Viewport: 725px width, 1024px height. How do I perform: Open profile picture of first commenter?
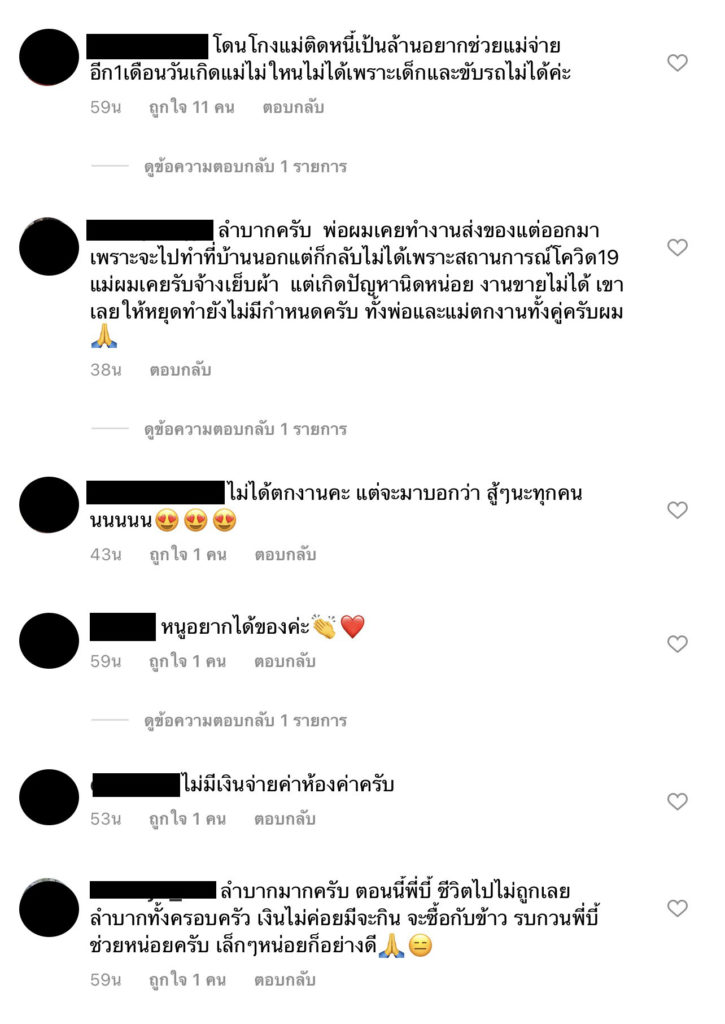pyautogui.click(x=49, y=57)
